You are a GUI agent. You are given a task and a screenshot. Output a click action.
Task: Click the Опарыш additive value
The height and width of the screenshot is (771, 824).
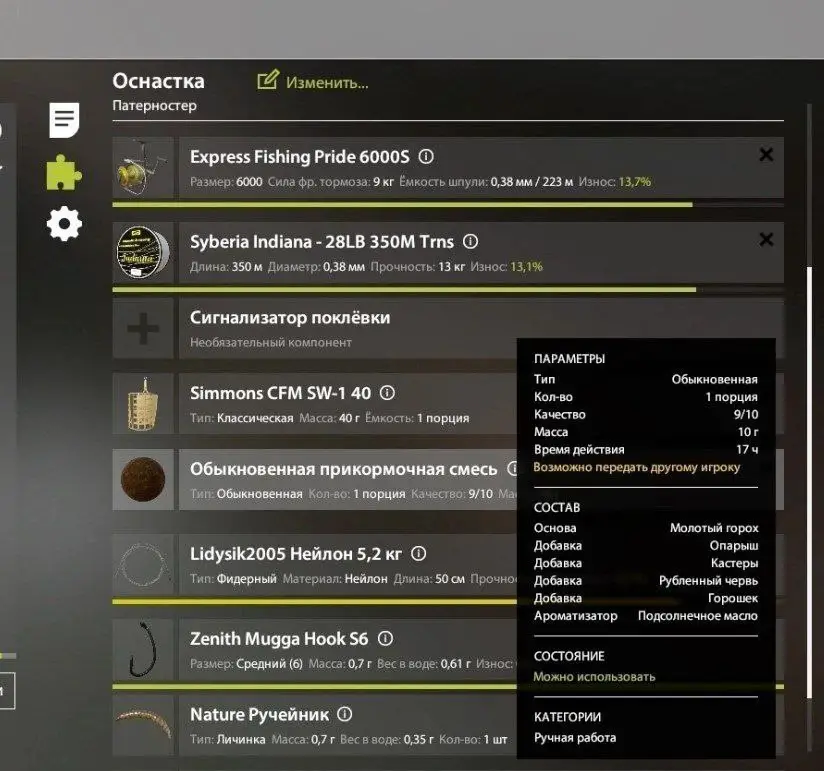click(x=734, y=546)
